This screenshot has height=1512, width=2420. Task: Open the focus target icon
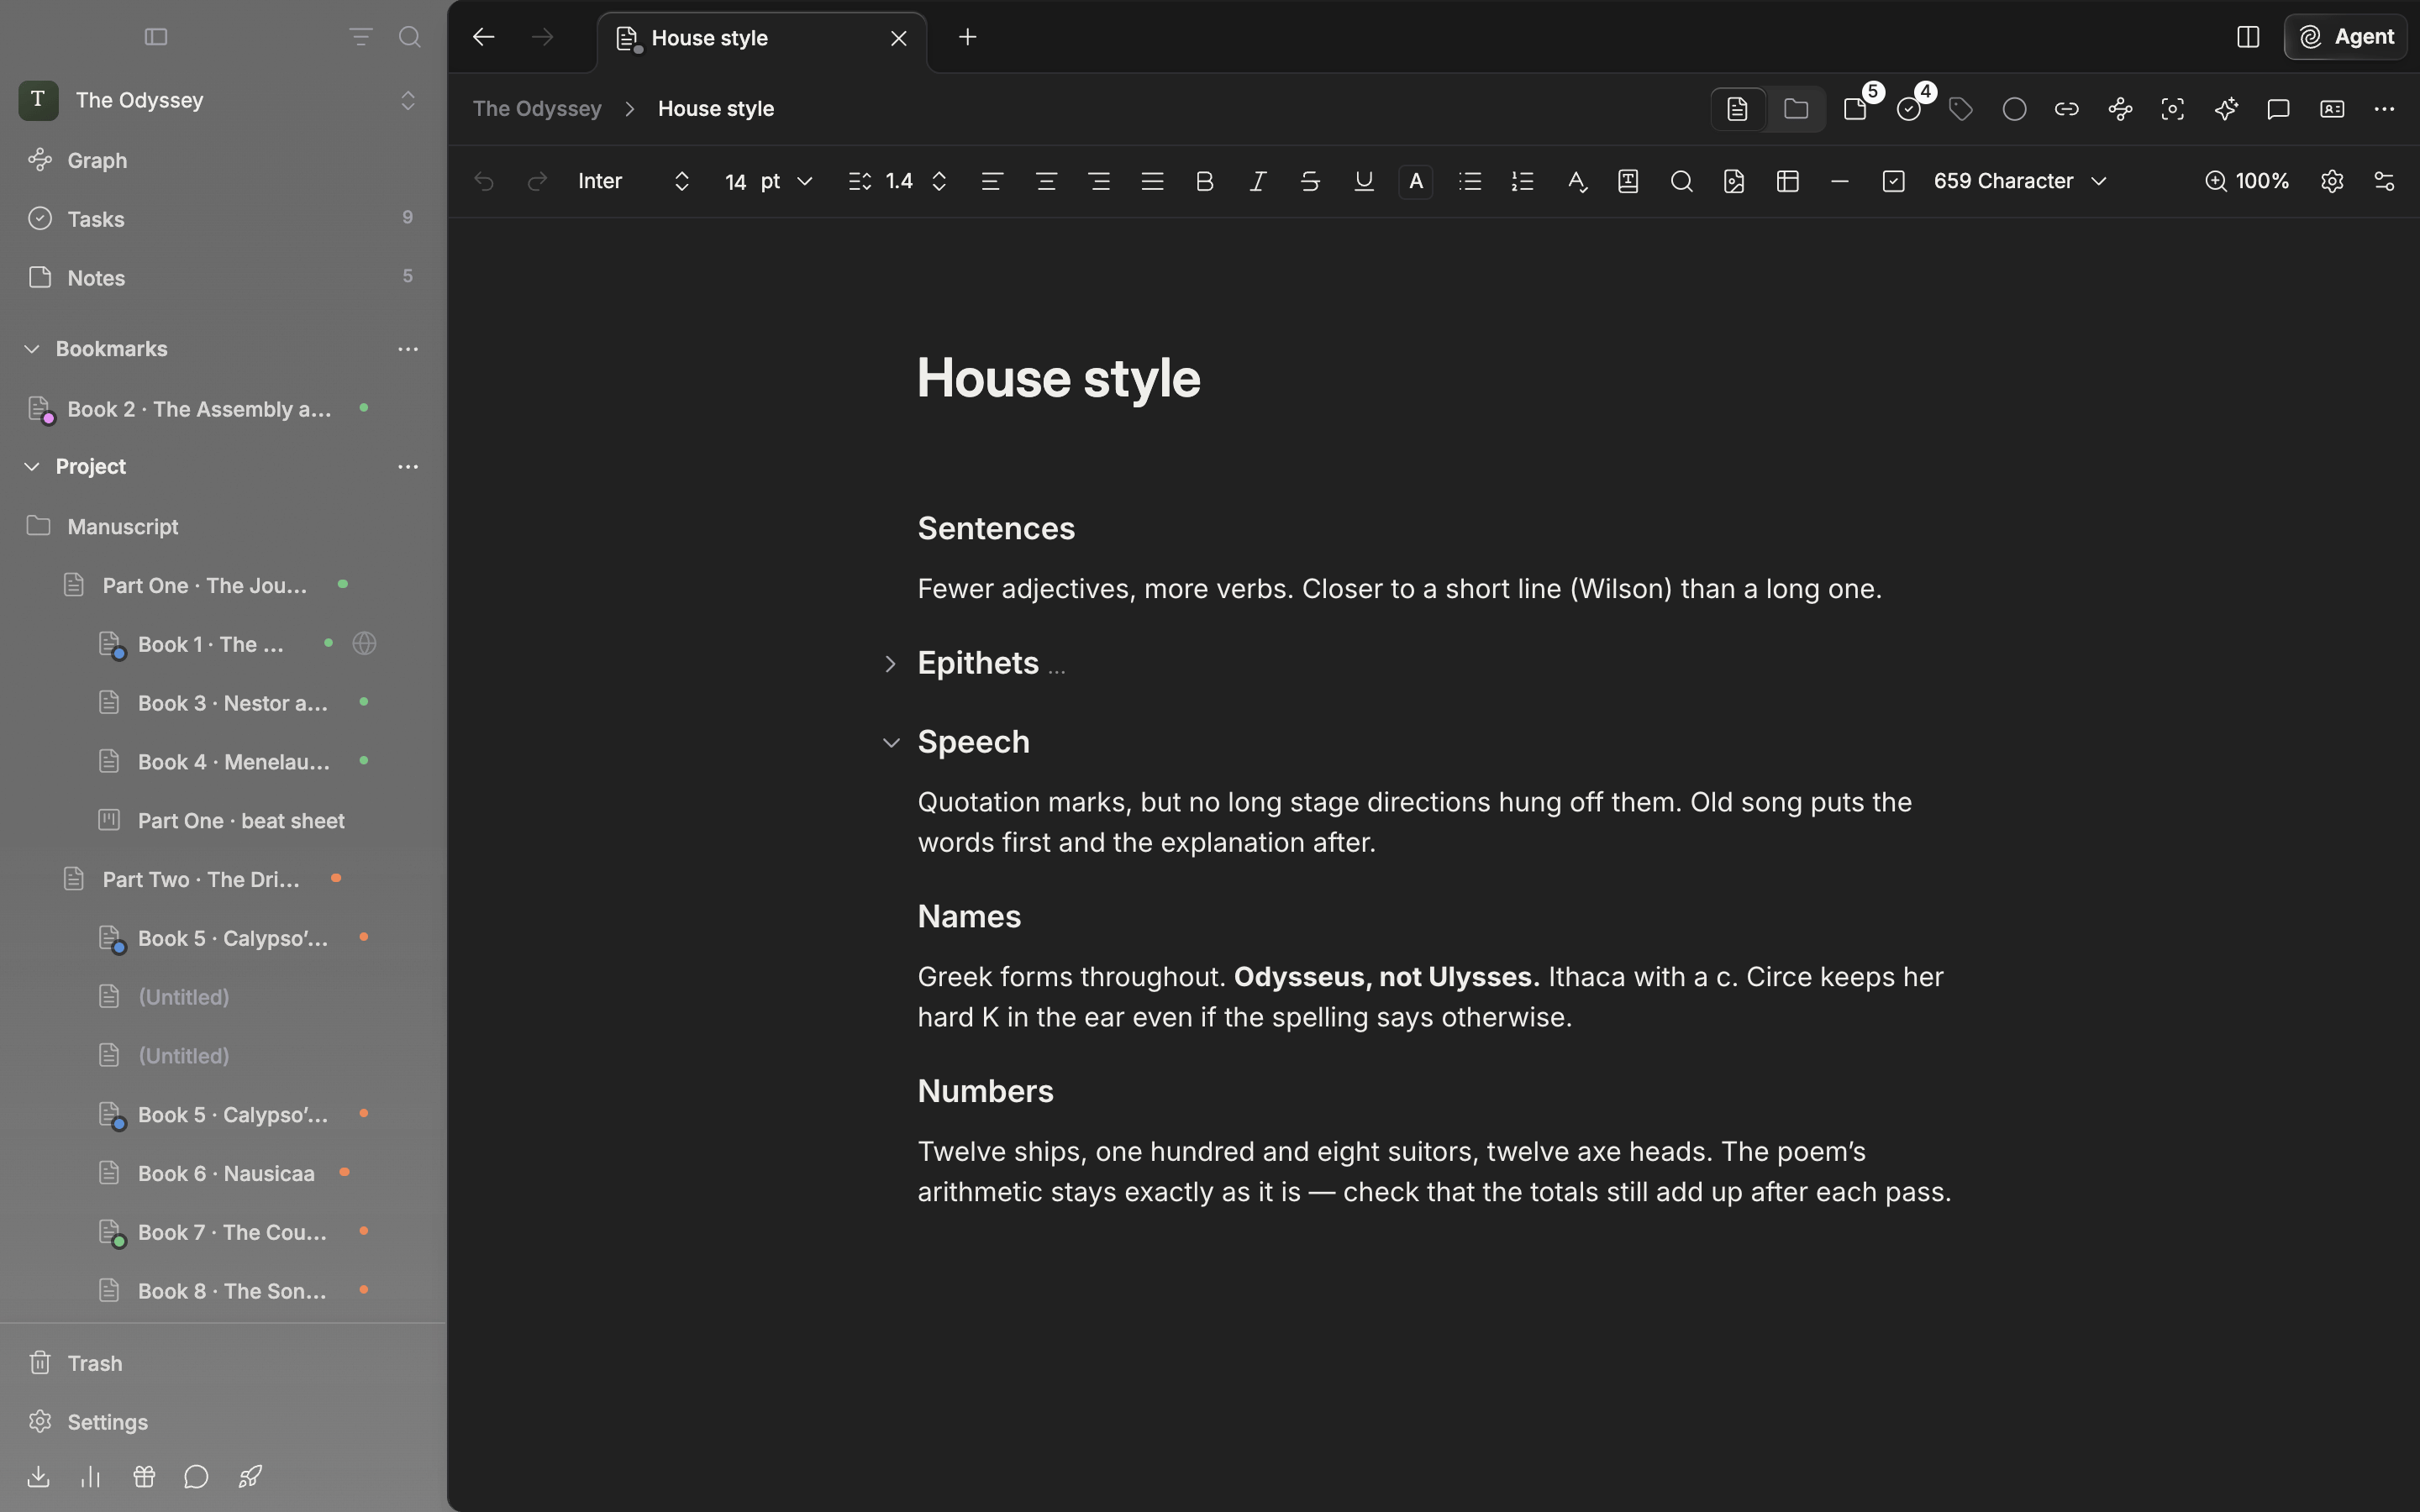(x=2172, y=109)
